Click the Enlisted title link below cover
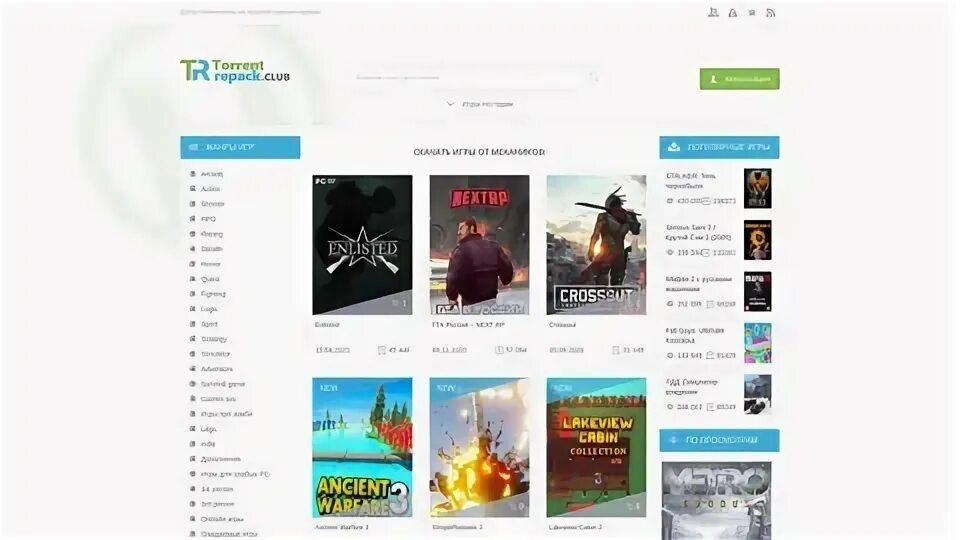Screen dimensions: 960x540 click(327, 324)
